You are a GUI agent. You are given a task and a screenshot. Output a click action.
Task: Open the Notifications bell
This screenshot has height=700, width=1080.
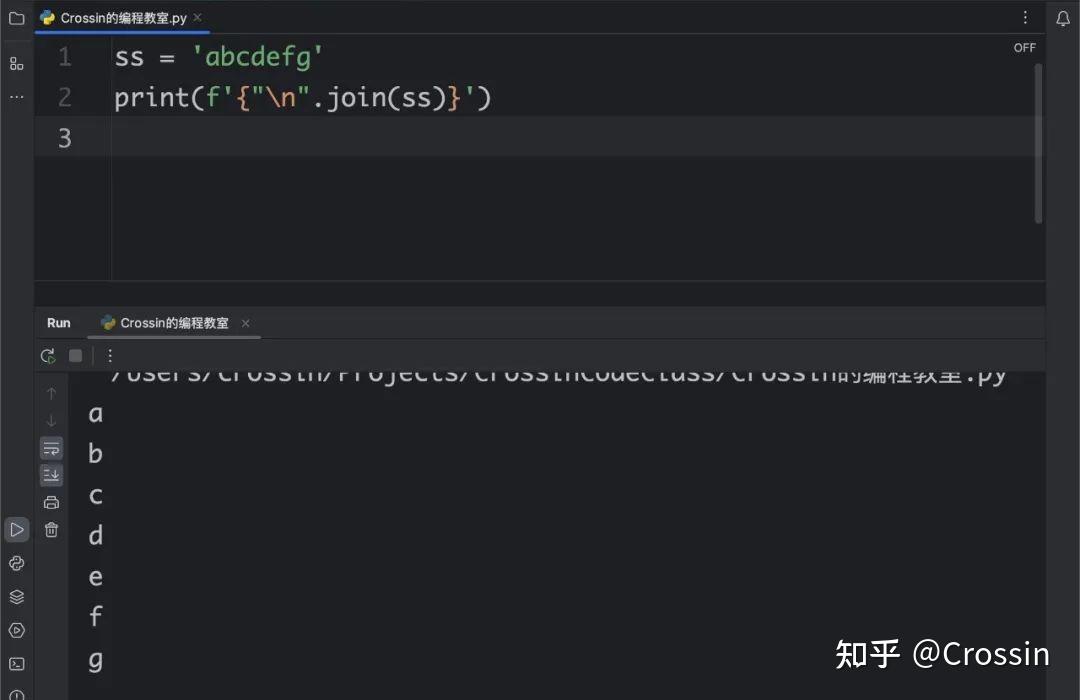(1063, 18)
